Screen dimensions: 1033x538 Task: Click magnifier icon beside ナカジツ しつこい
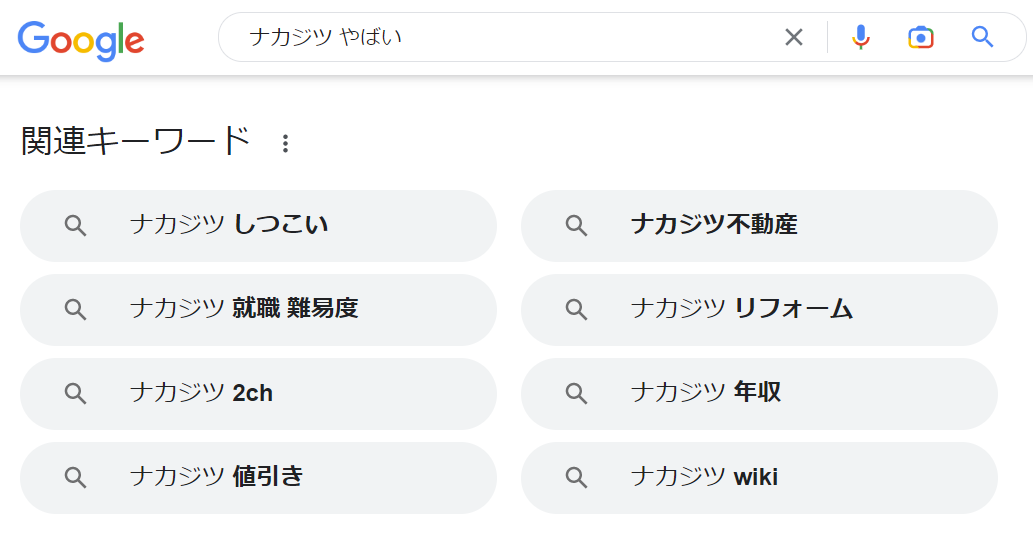coord(76,226)
